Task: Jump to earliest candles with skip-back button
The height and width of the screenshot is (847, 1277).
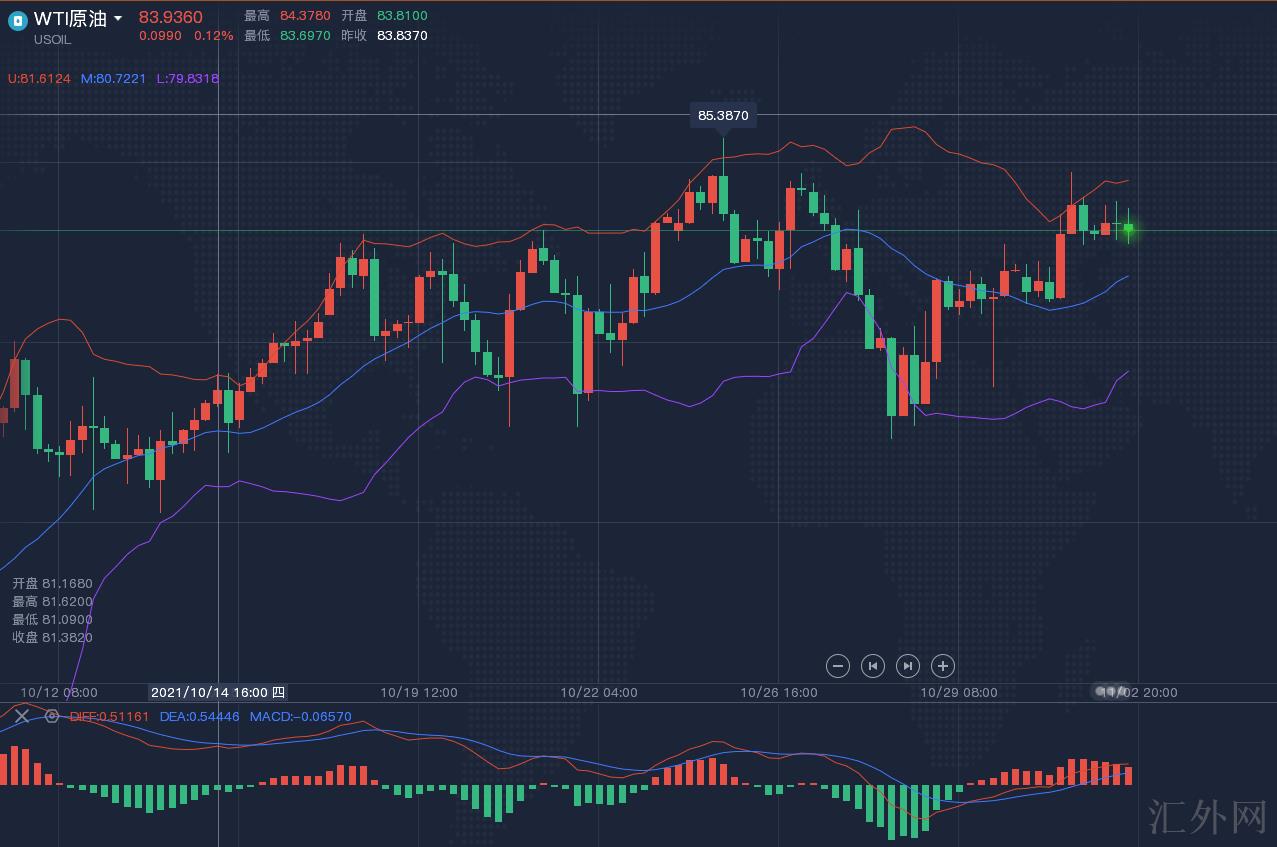Action: (873, 665)
